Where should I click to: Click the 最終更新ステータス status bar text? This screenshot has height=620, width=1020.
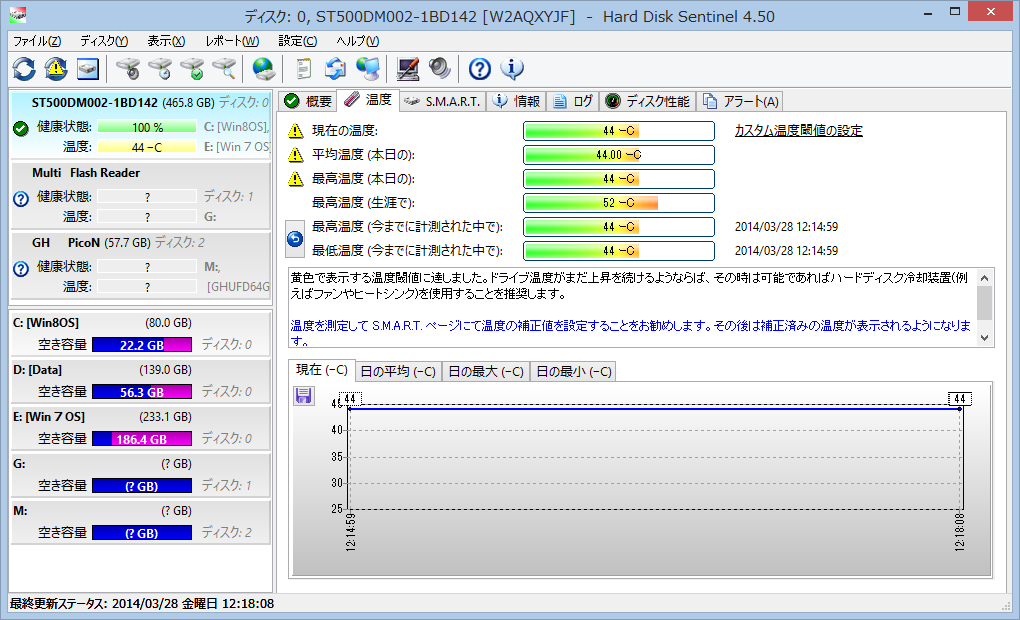coord(142,604)
